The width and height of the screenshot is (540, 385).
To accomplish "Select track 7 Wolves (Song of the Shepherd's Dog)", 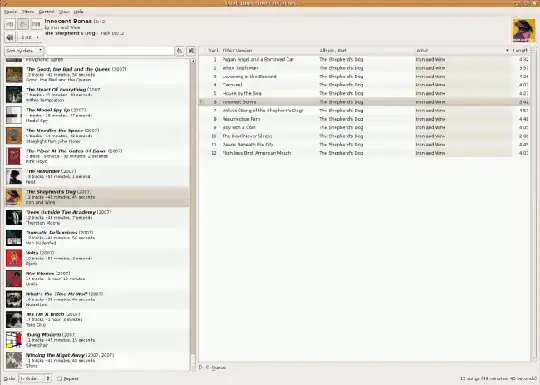I will [364, 111].
